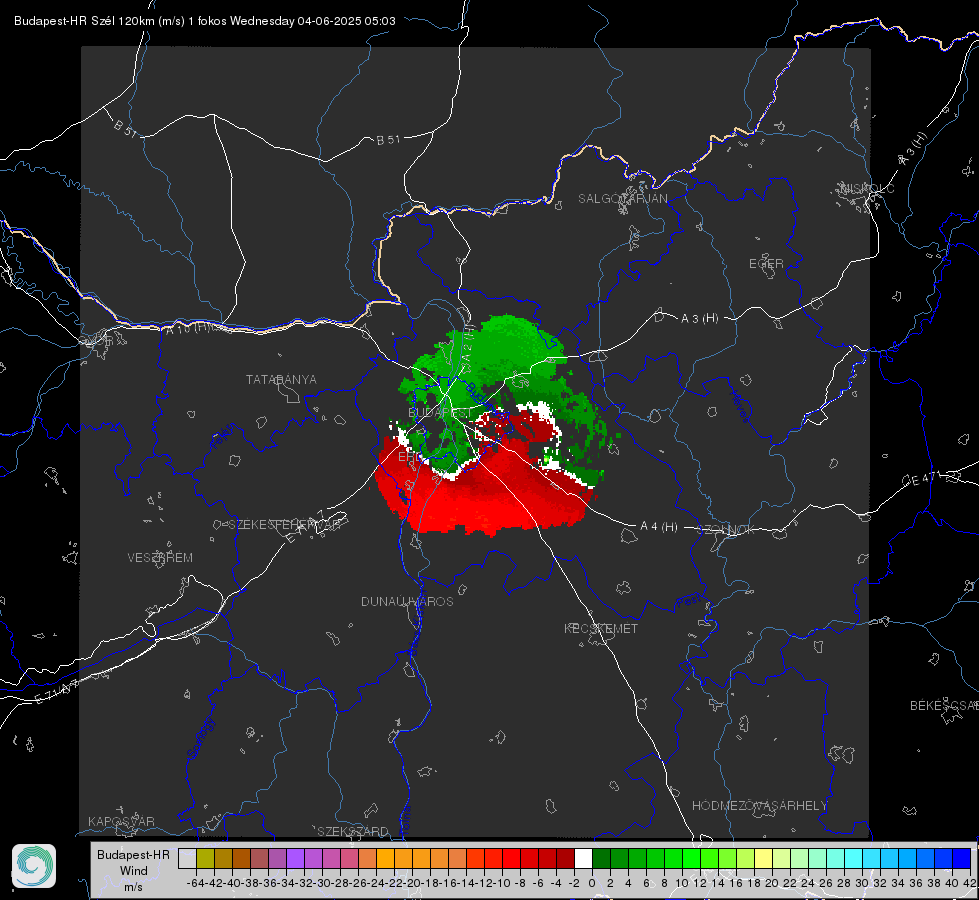Pick the deep blue last legend swatch
This screenshot has height=900, width=979.
pos(962,859)
